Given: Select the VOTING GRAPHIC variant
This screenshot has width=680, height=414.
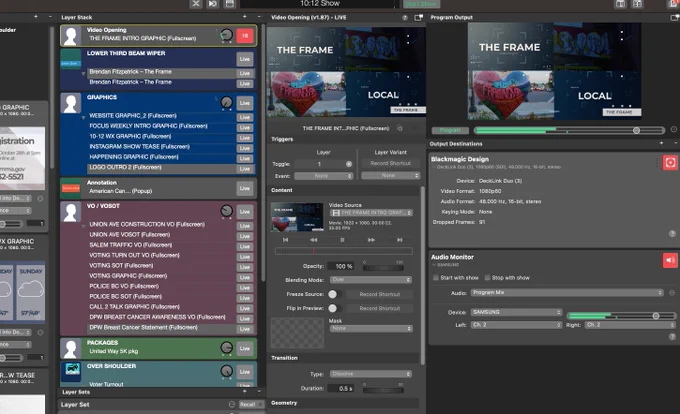Looking at the screenshot, I should 128,276.
